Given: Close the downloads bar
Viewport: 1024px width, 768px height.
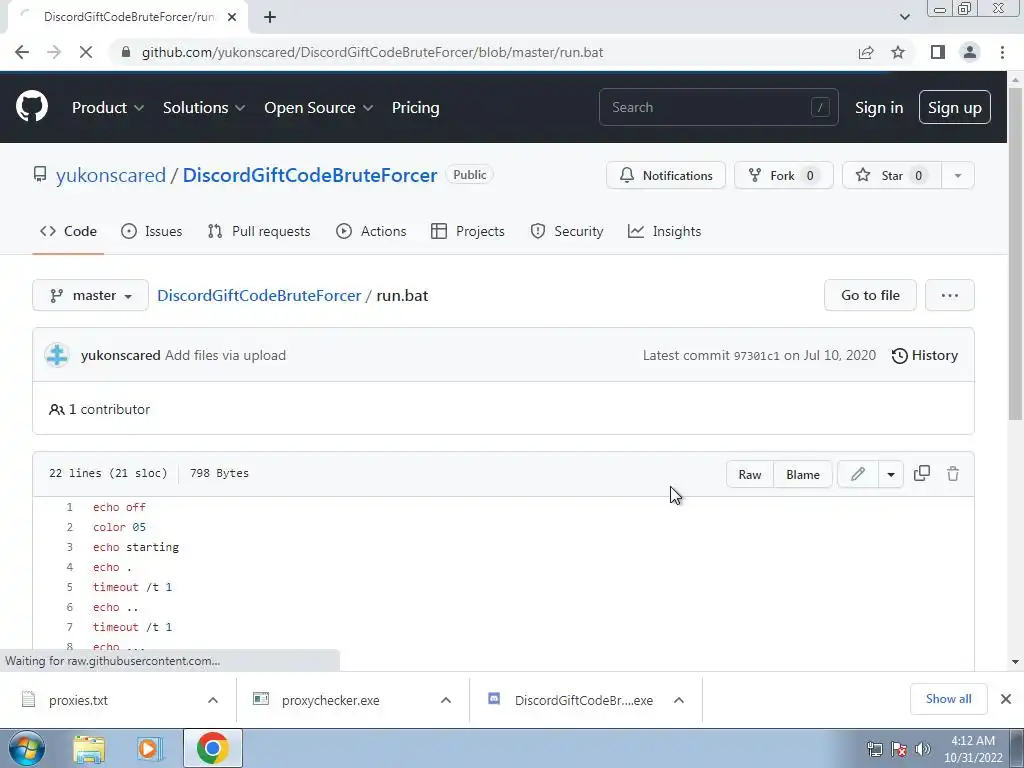Looking at the screenshot, I should pyautogui.click(x=1006, y=699).
